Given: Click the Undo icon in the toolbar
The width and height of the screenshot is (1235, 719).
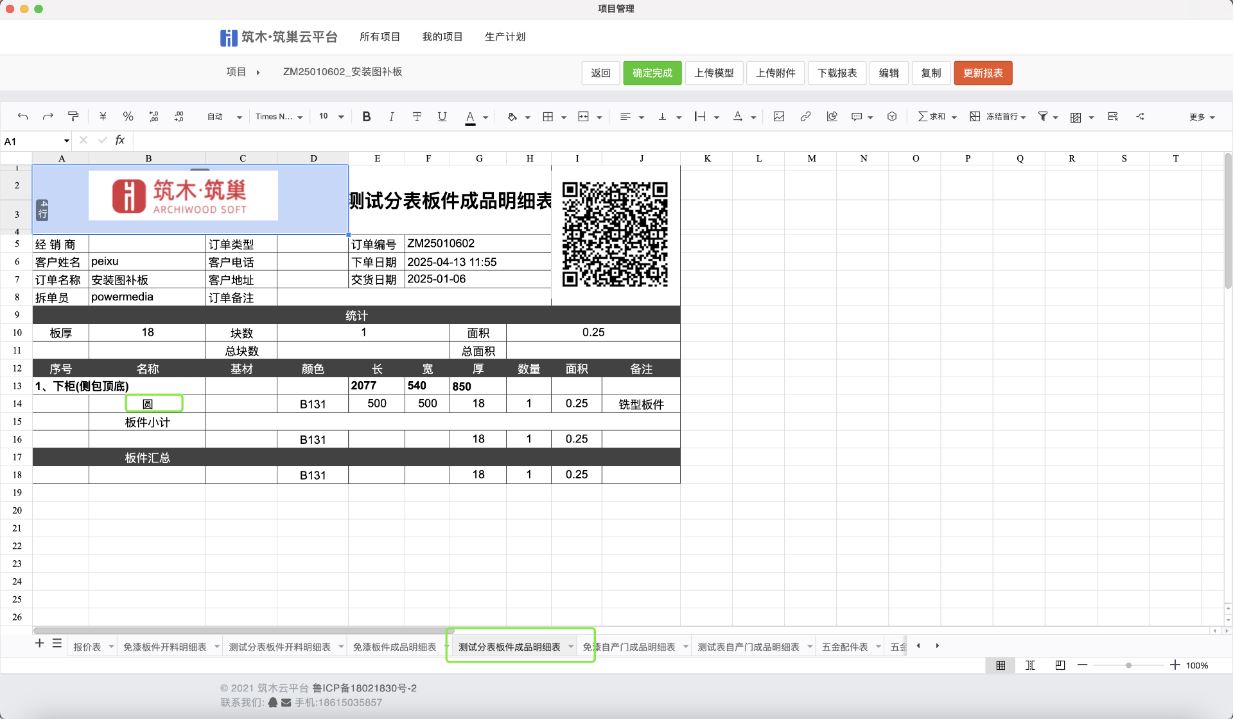Looking at the screenshot, I should click(23, 116).
